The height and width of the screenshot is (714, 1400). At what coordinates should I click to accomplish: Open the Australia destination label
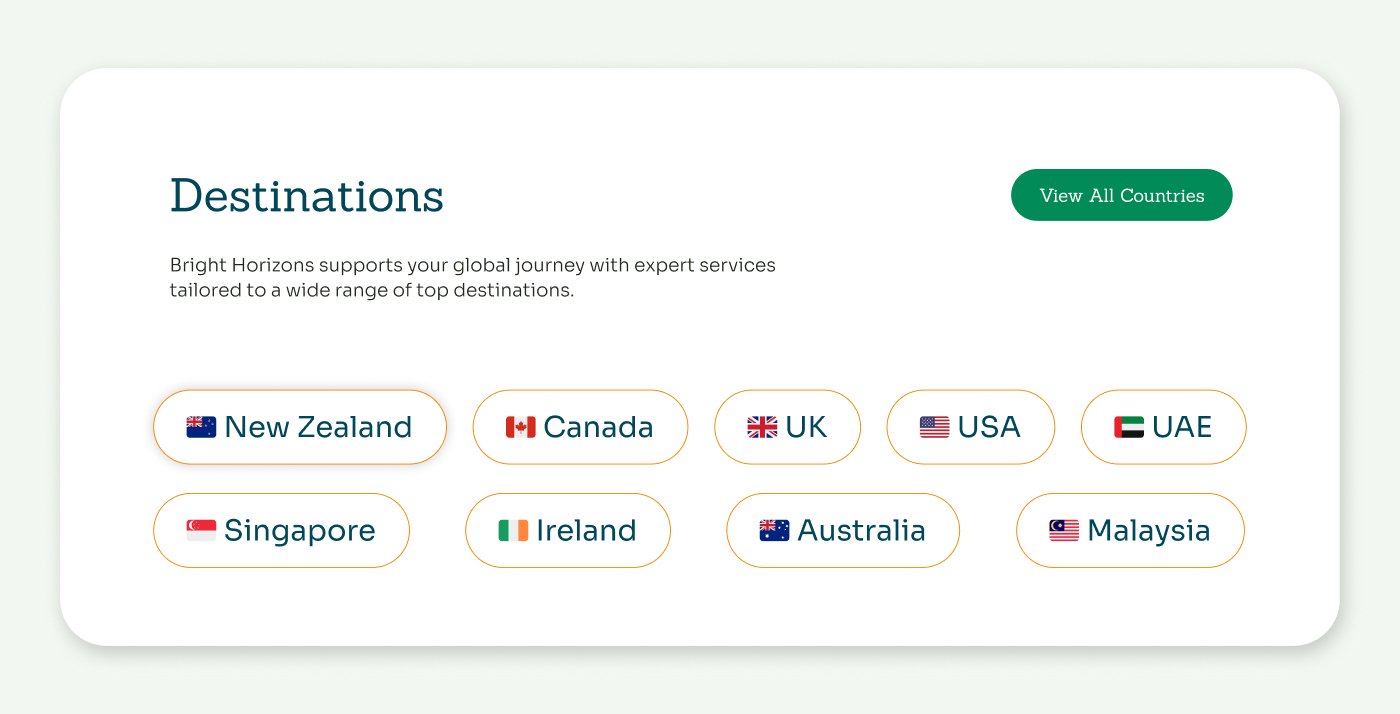tap(861, 530)
